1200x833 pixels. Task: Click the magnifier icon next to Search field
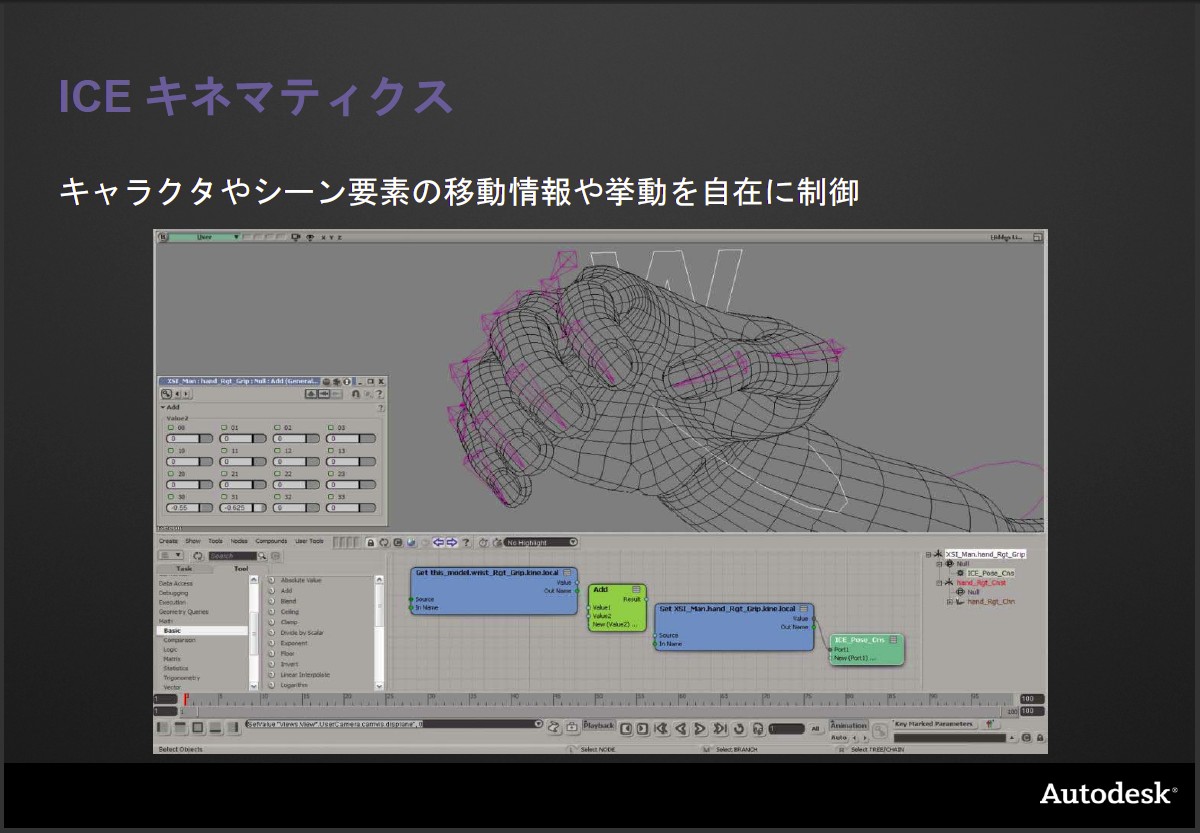(x=262, y=556)
